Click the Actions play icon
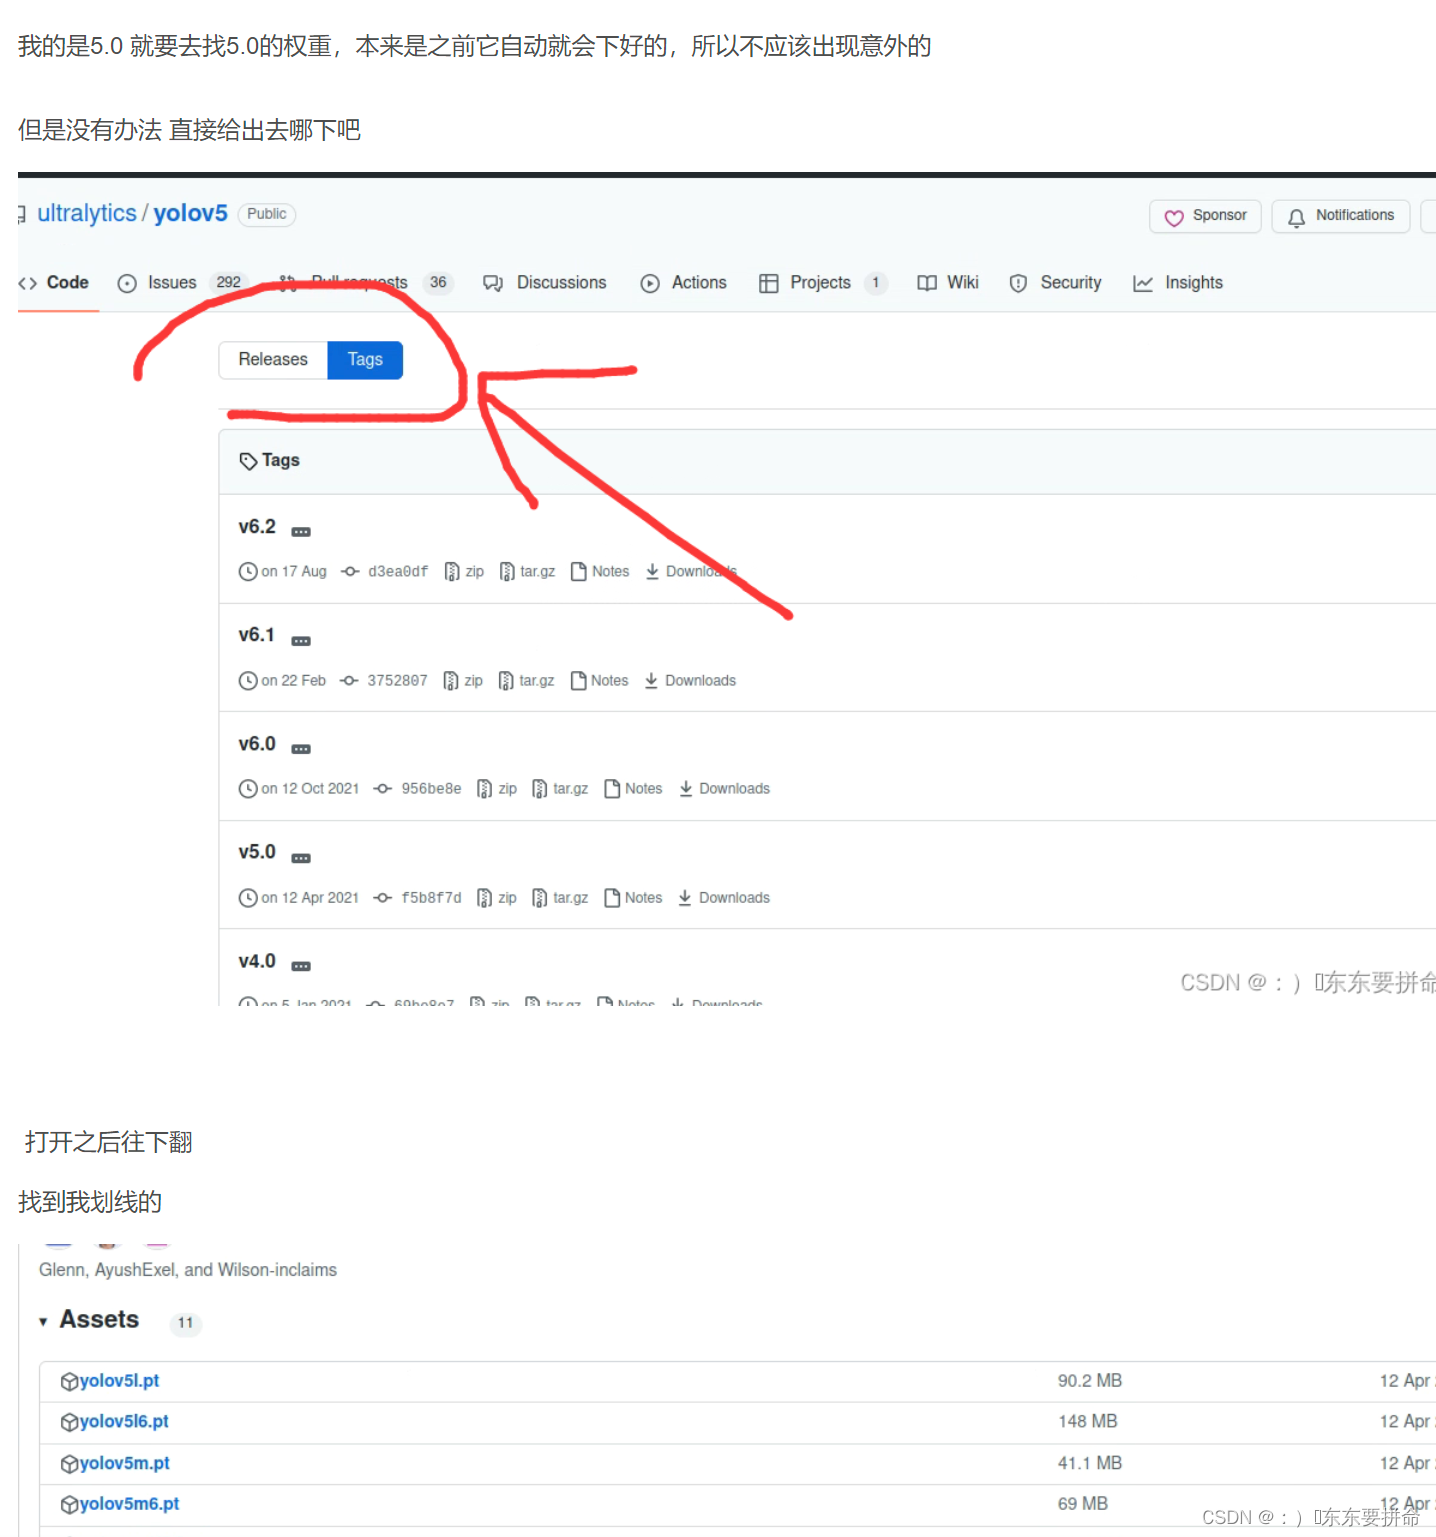This screenshot has width=1436, height=1537. pos(650,284)
